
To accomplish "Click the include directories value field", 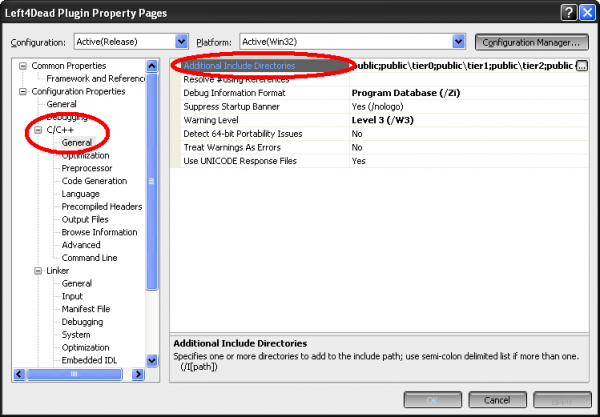I will click(463, 66).
